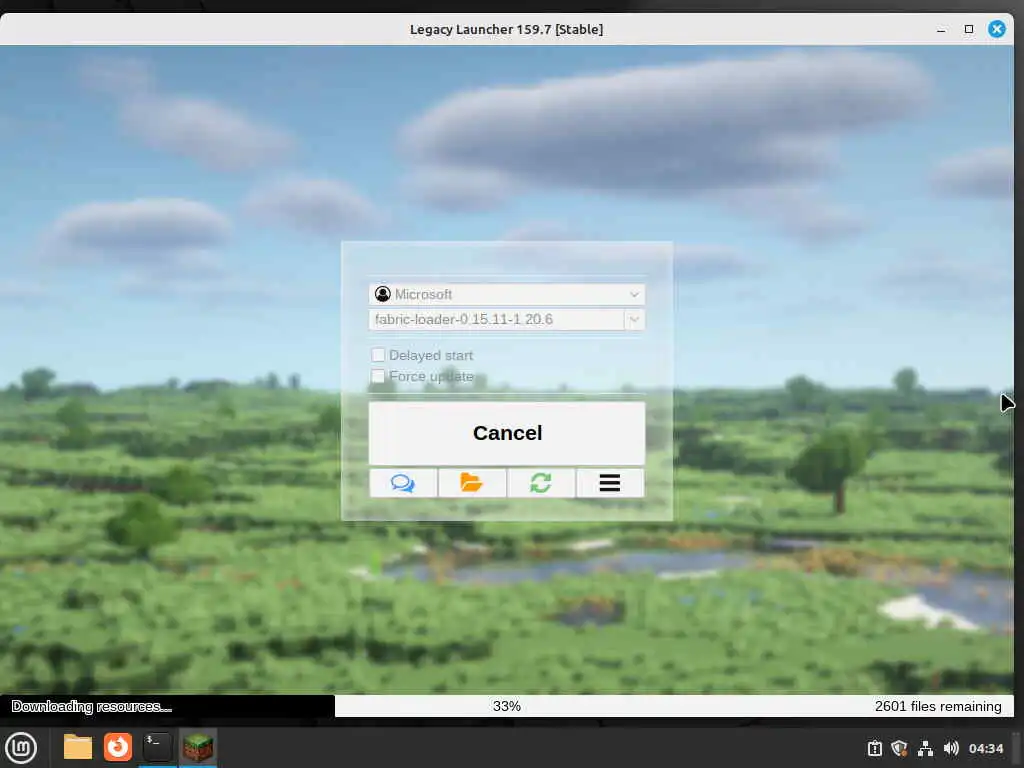The image size is (1024, 768).
Task: Enable the Delayed start checkbox
Action: [x=378, y=355]
